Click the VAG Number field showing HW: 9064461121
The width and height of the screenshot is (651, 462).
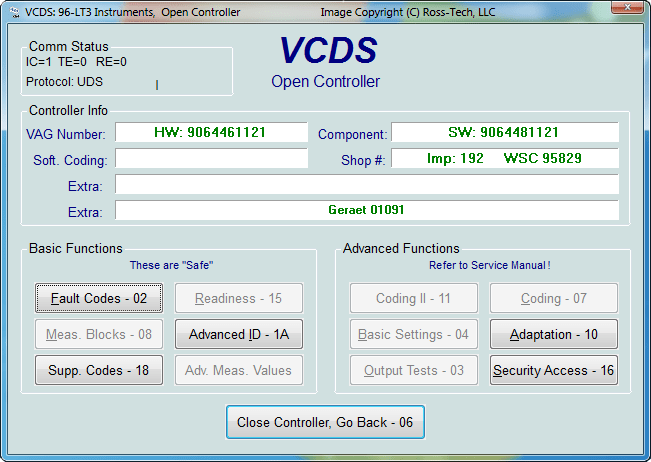(211, 133)
